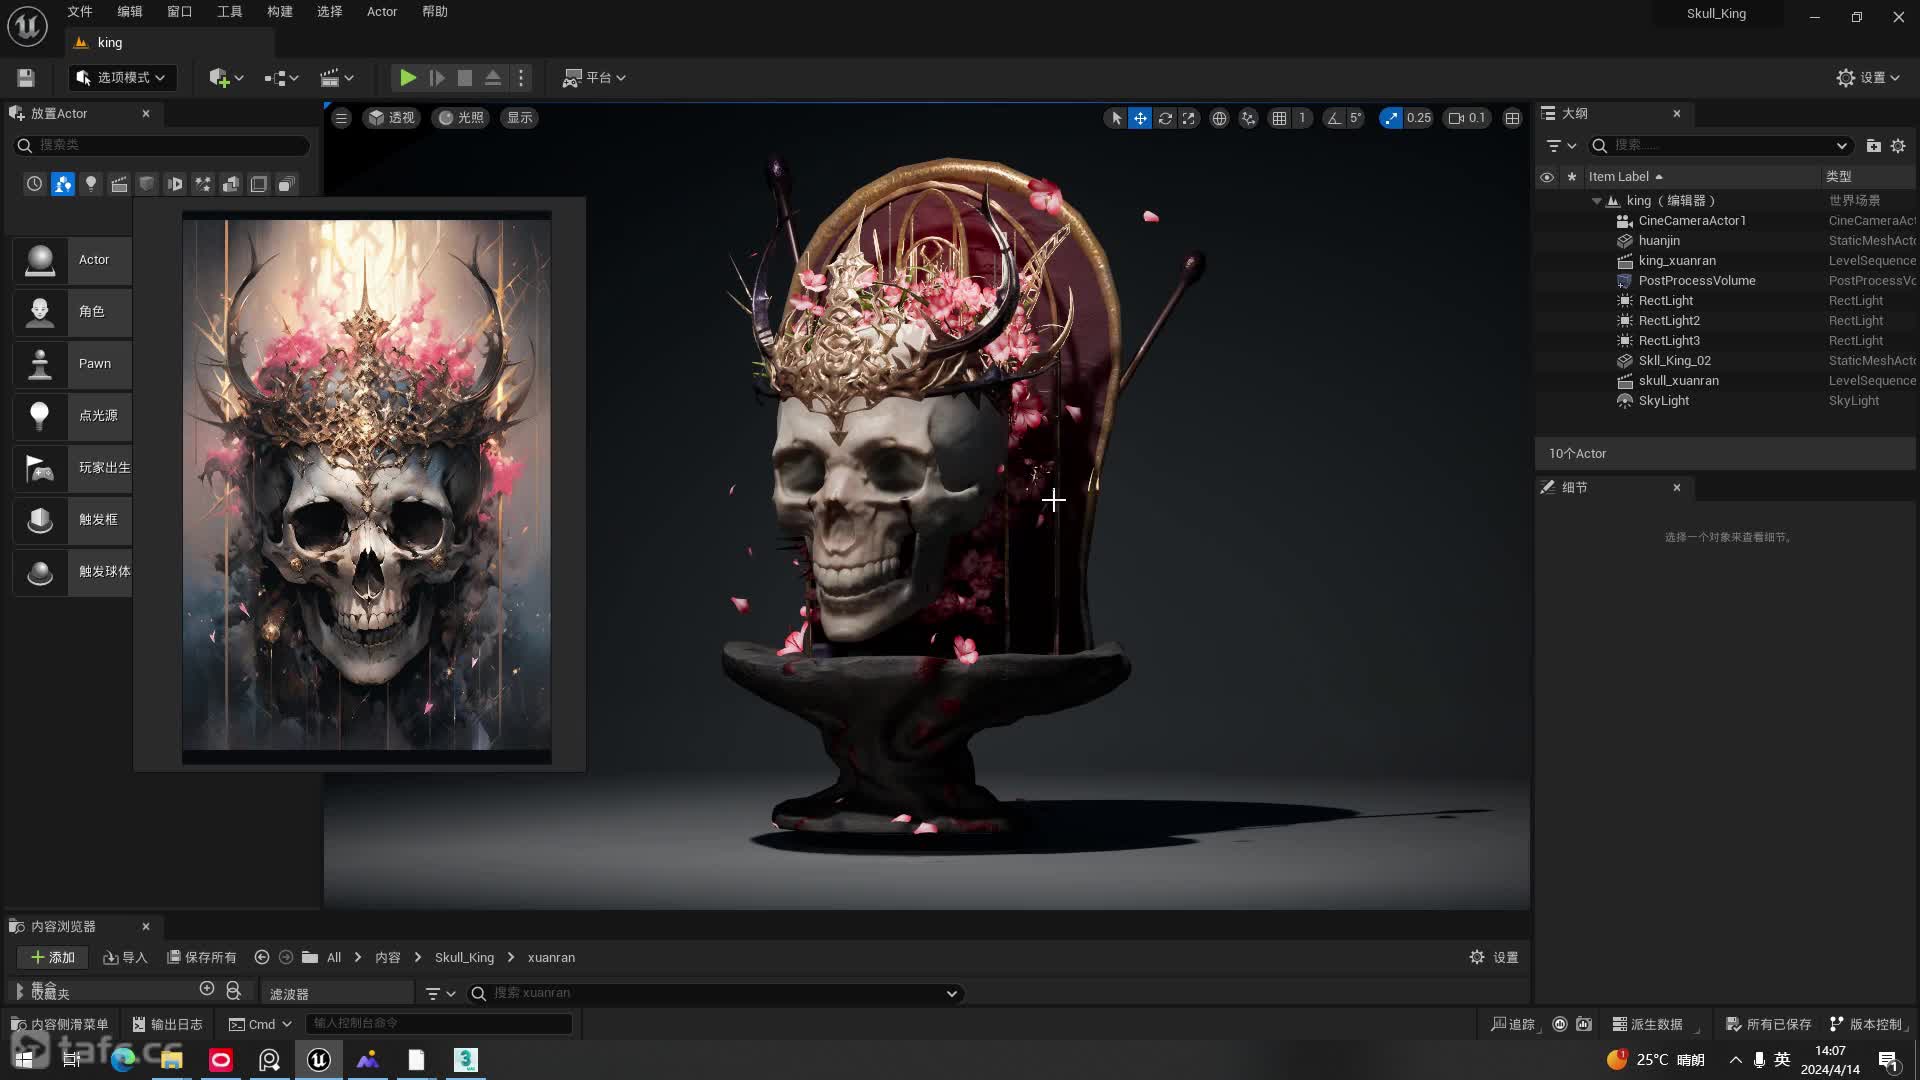Viewport: 1920px width, 1080px height.
Task: Click 导入 import button in content browser
Action: (125, 958)
